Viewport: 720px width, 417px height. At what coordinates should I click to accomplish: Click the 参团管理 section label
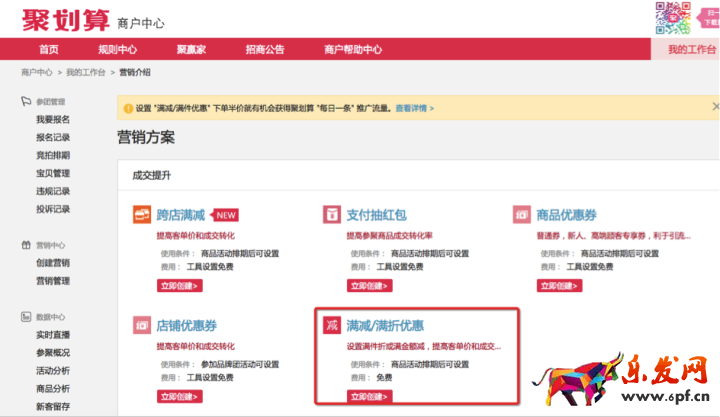click(51, 101)
